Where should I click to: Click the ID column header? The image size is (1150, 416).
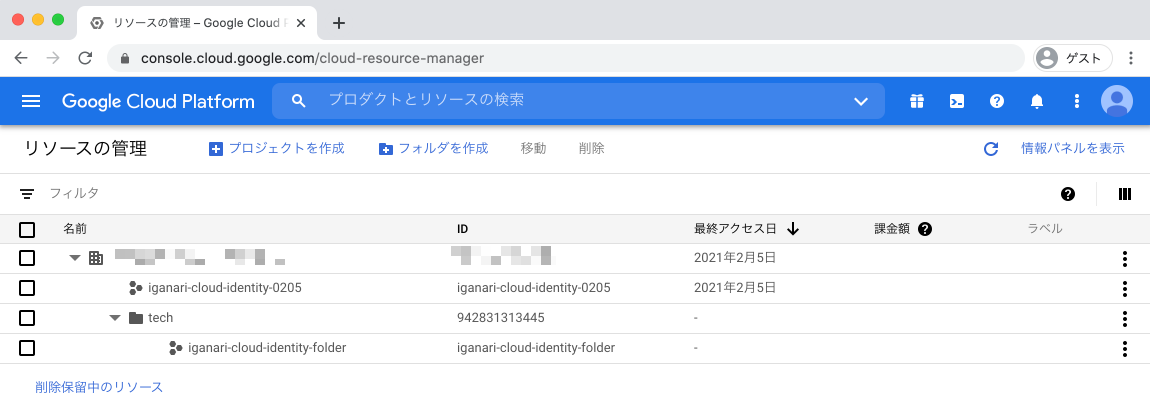[x=463, y=229]
